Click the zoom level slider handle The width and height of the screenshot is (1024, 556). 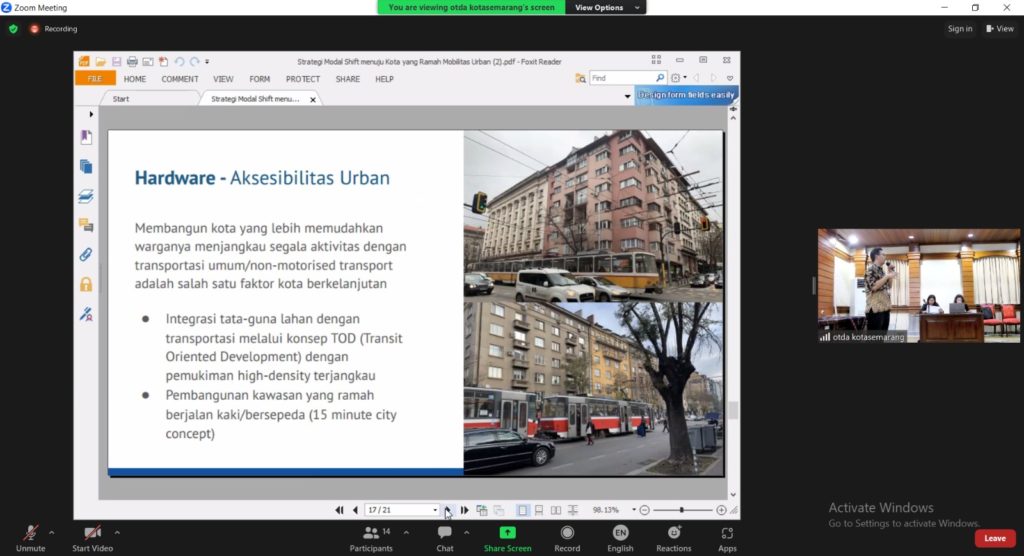coord(682,510)
